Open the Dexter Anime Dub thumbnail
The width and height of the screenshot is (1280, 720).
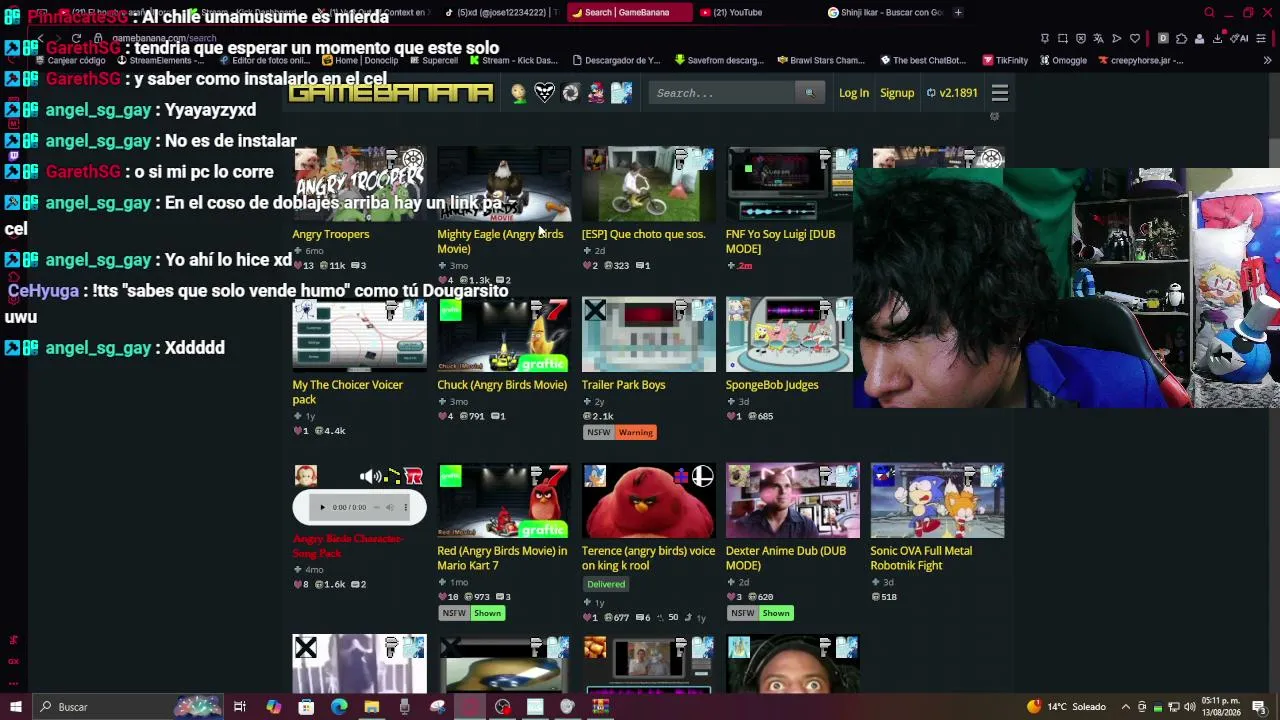tap(793, 500)
